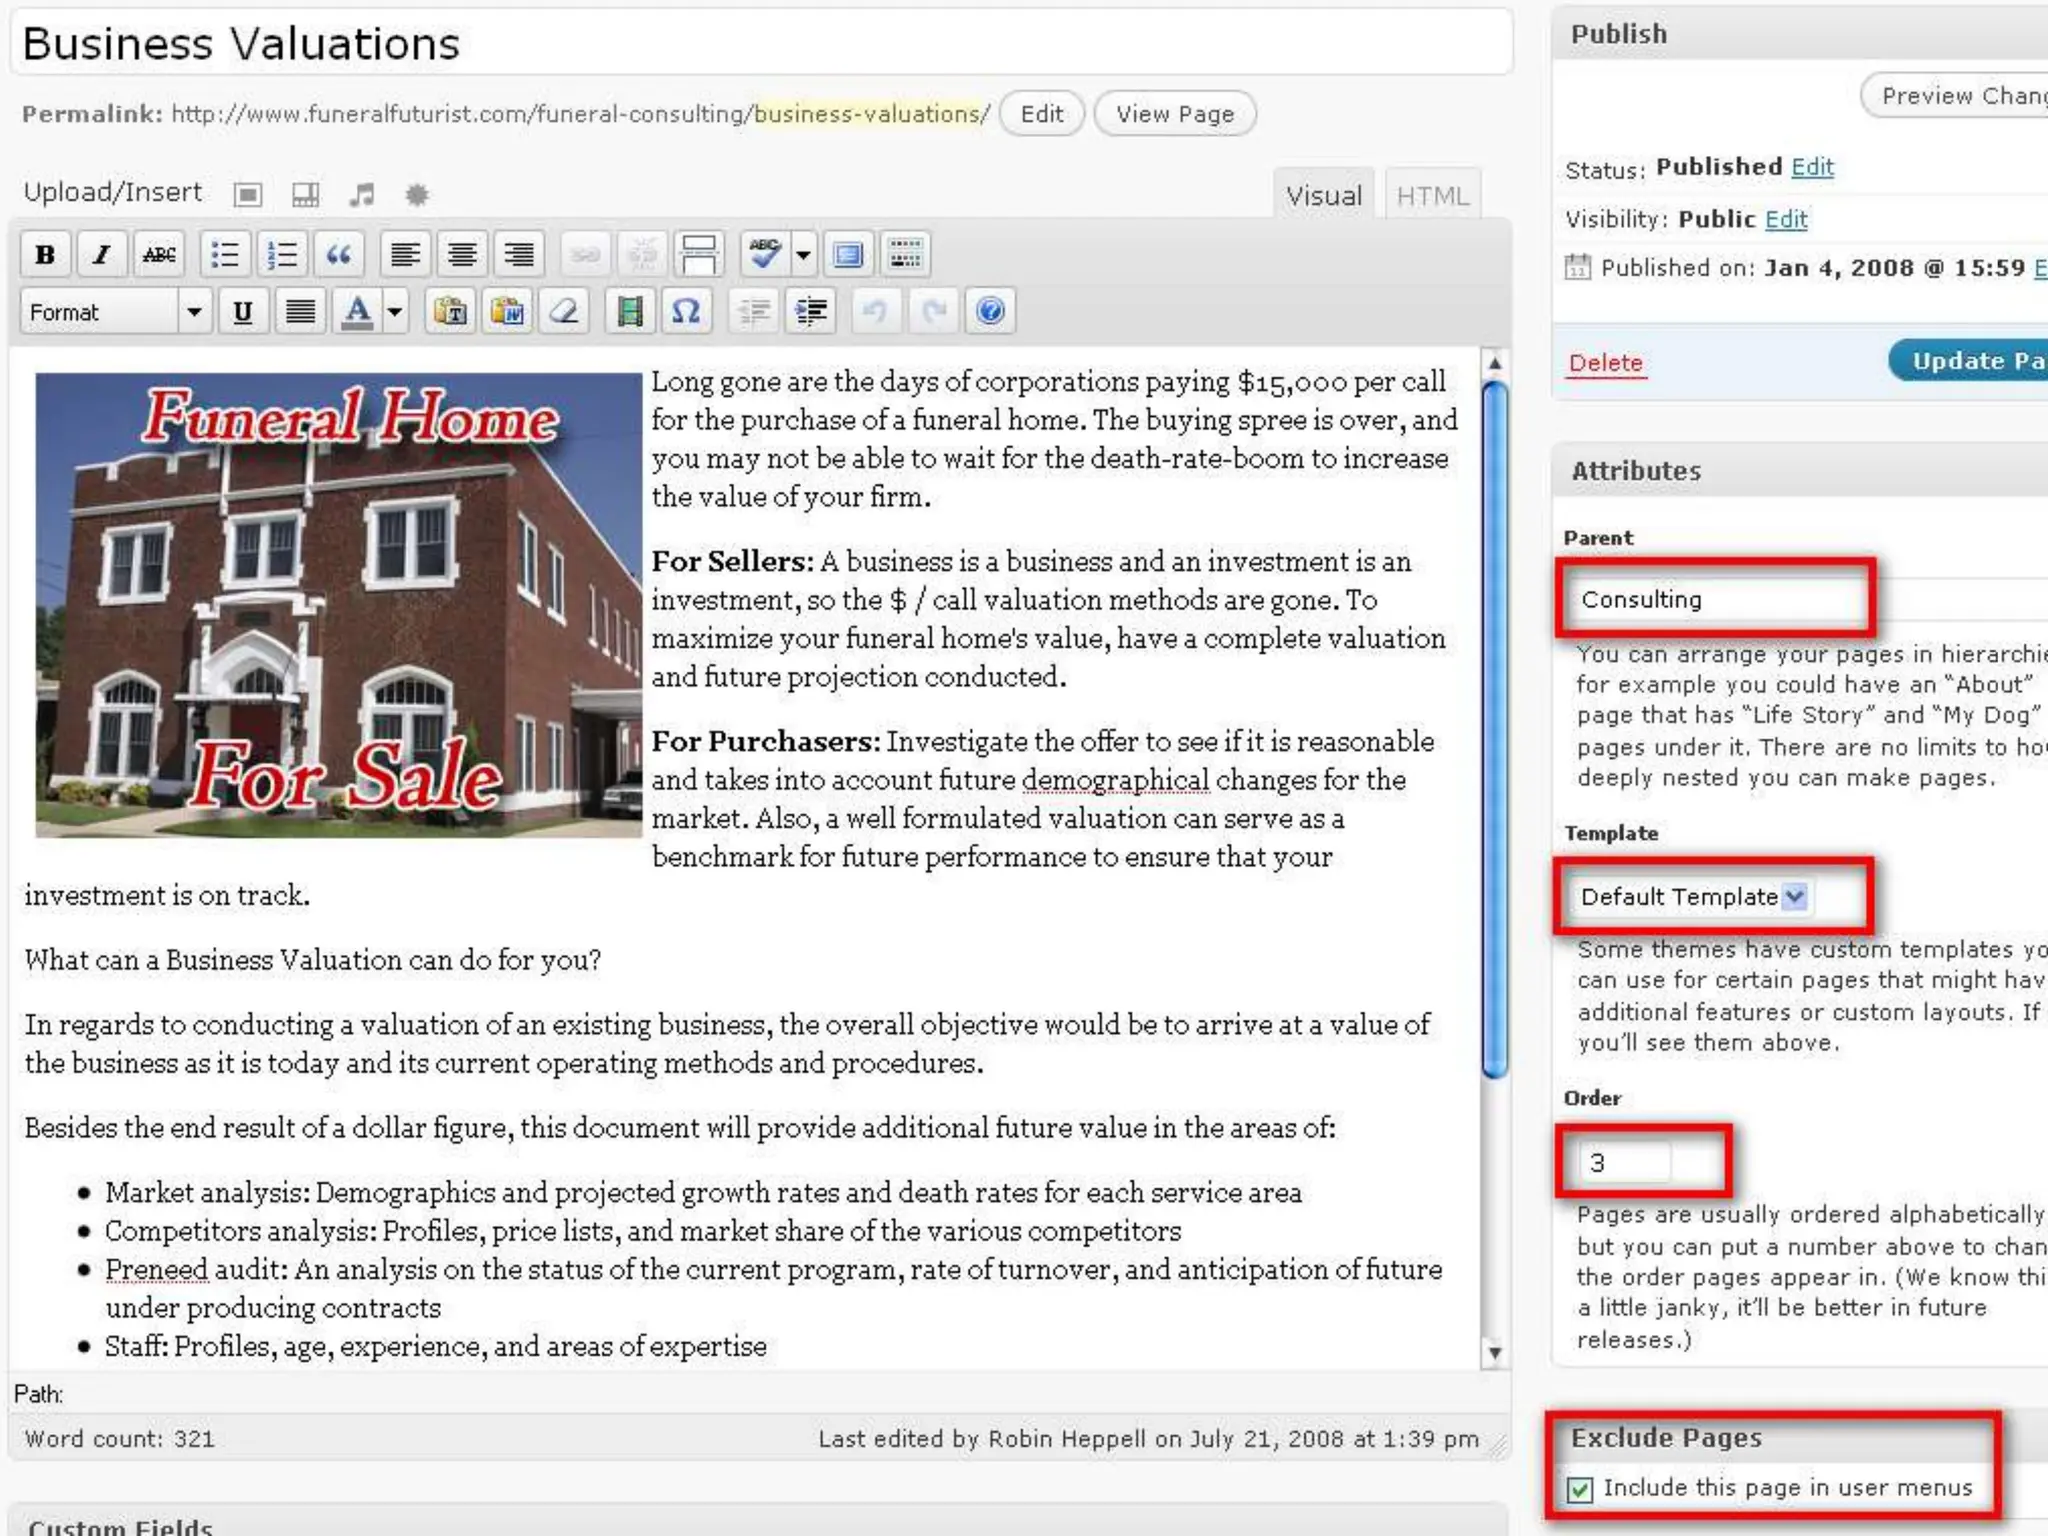Insert a custom character with Omega icon
2048x1536 pixels.
click(685, 312)
